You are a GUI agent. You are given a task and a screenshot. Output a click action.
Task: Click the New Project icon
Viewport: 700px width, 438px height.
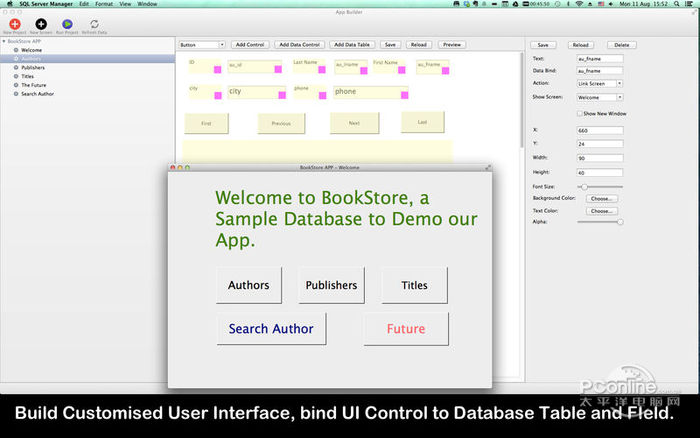point(13,23)
